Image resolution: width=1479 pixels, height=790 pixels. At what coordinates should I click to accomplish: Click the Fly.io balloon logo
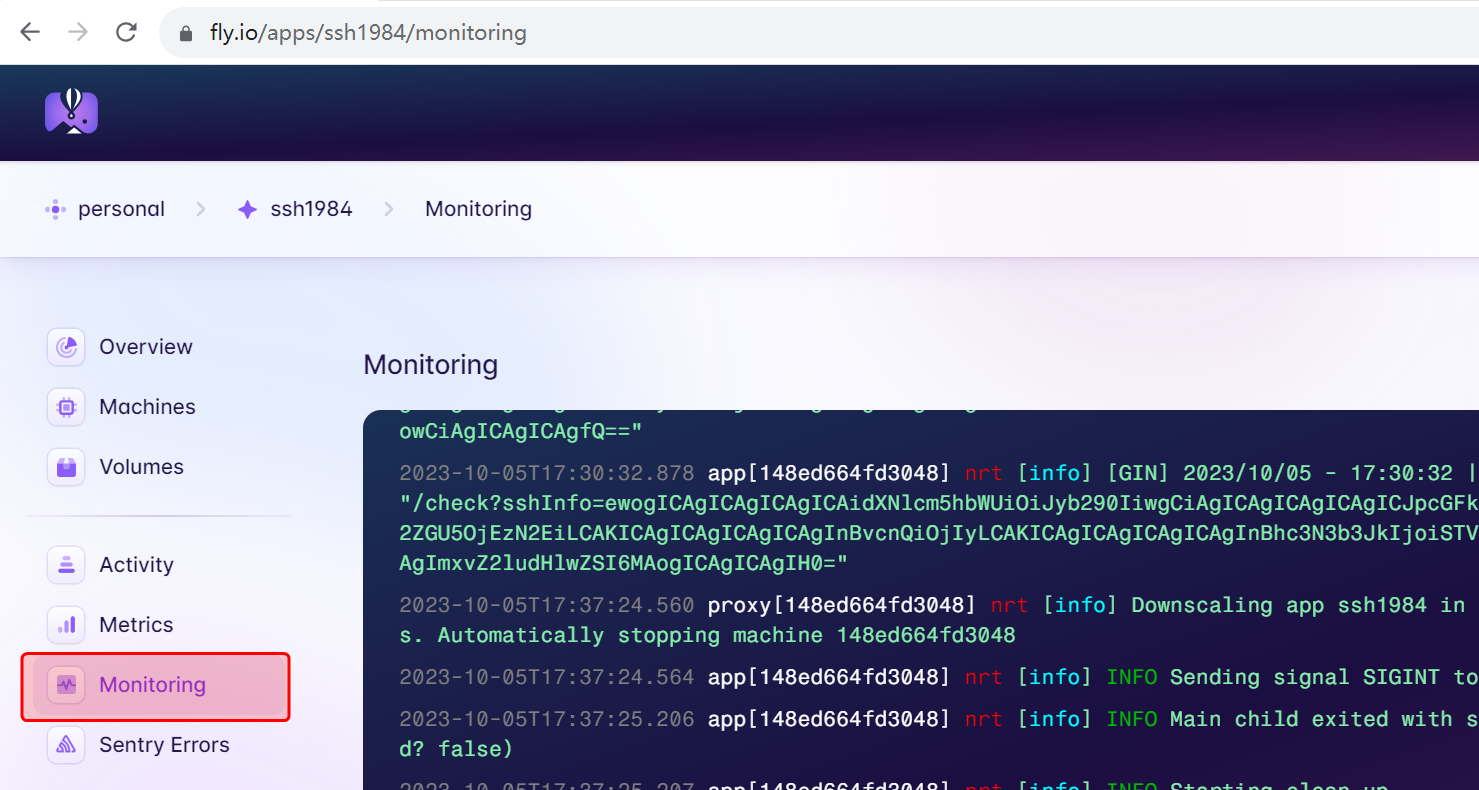(71, 111)
